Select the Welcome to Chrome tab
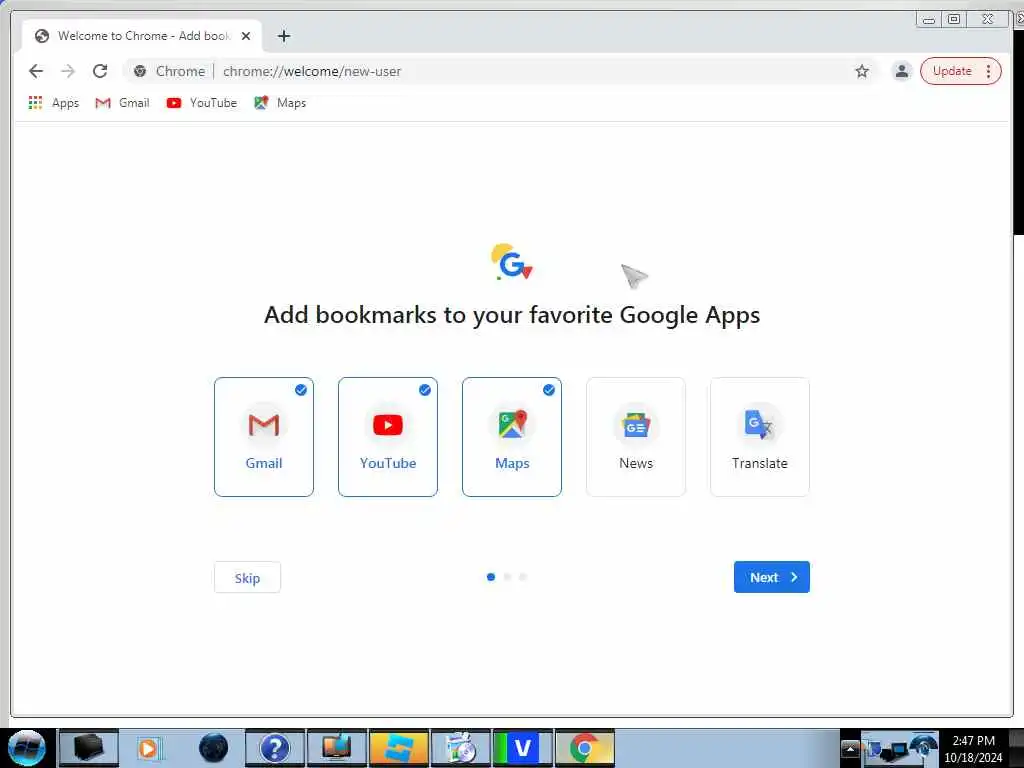This screenshot has width=1024, height=768. pos(142,36)
